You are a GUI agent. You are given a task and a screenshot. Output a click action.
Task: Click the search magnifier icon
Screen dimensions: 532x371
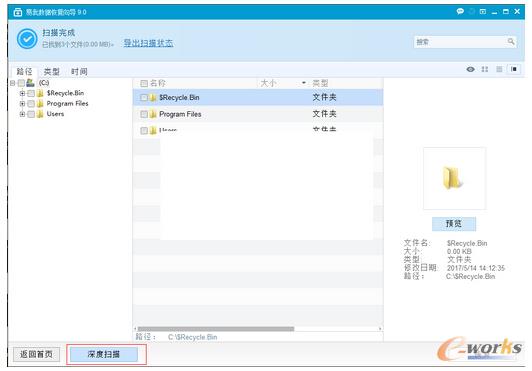511,42
